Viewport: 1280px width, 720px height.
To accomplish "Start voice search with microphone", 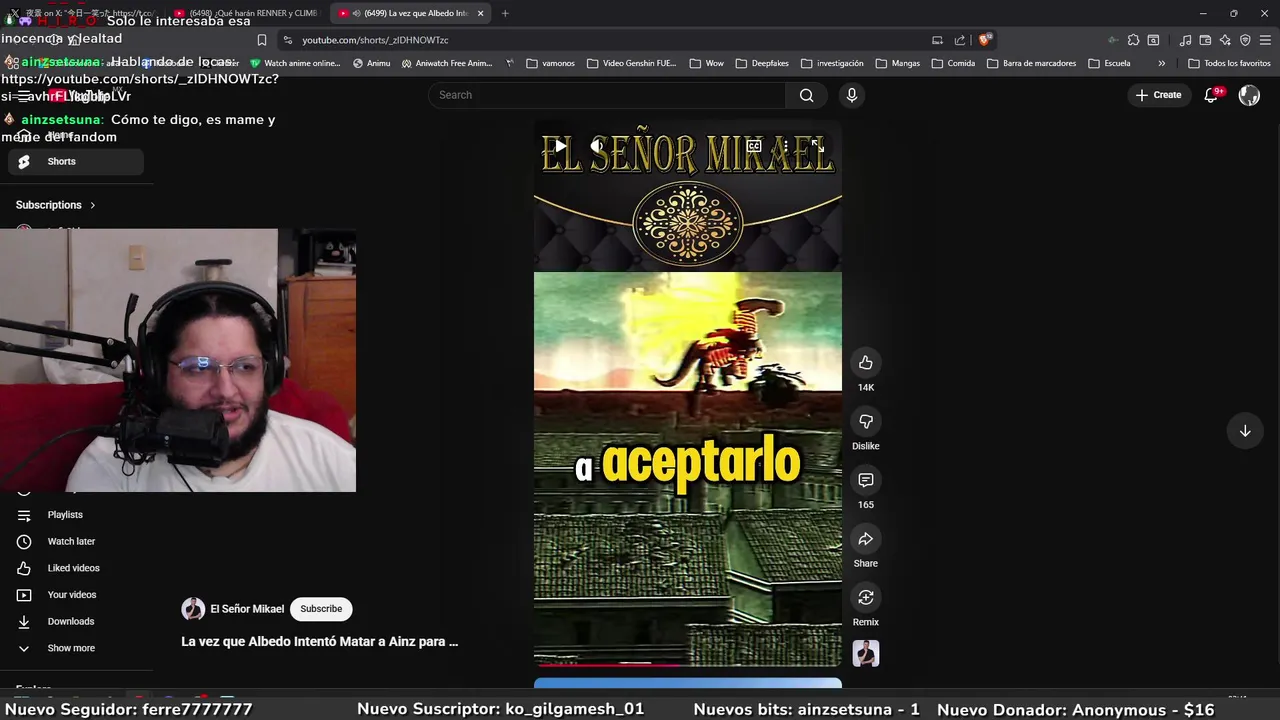I will (852, 95).
